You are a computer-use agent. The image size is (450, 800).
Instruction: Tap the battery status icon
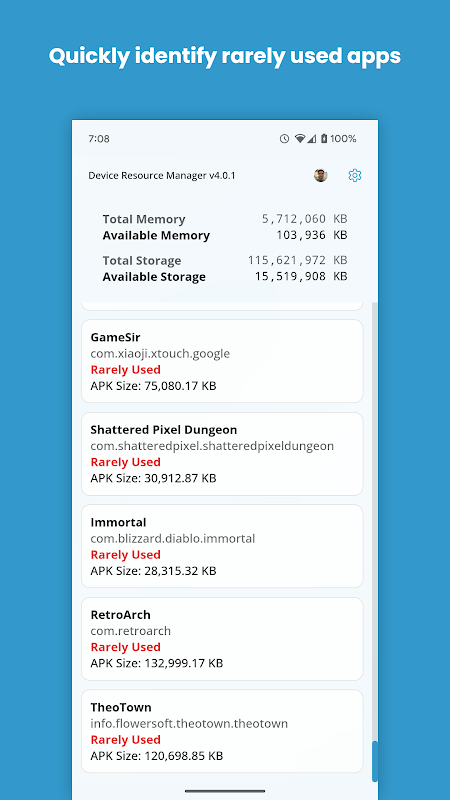(323, 139)
